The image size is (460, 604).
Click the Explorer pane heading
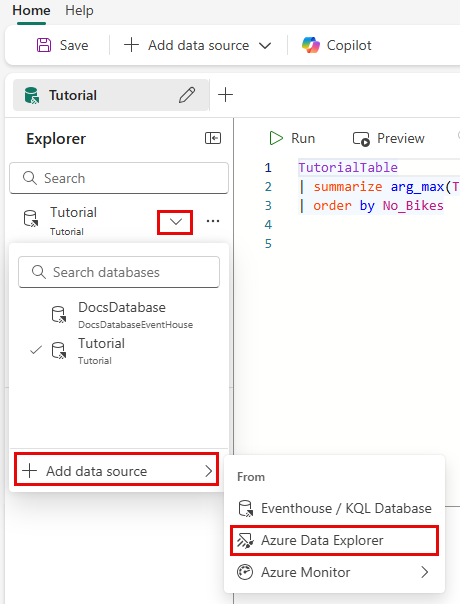pos(56,139)
